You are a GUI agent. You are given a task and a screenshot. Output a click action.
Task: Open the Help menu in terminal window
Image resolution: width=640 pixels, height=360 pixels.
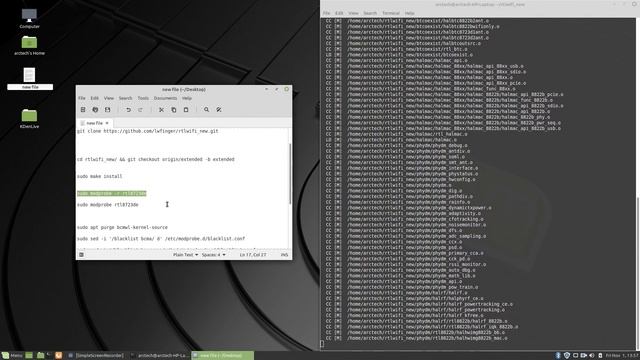click(x=410, y=13)
